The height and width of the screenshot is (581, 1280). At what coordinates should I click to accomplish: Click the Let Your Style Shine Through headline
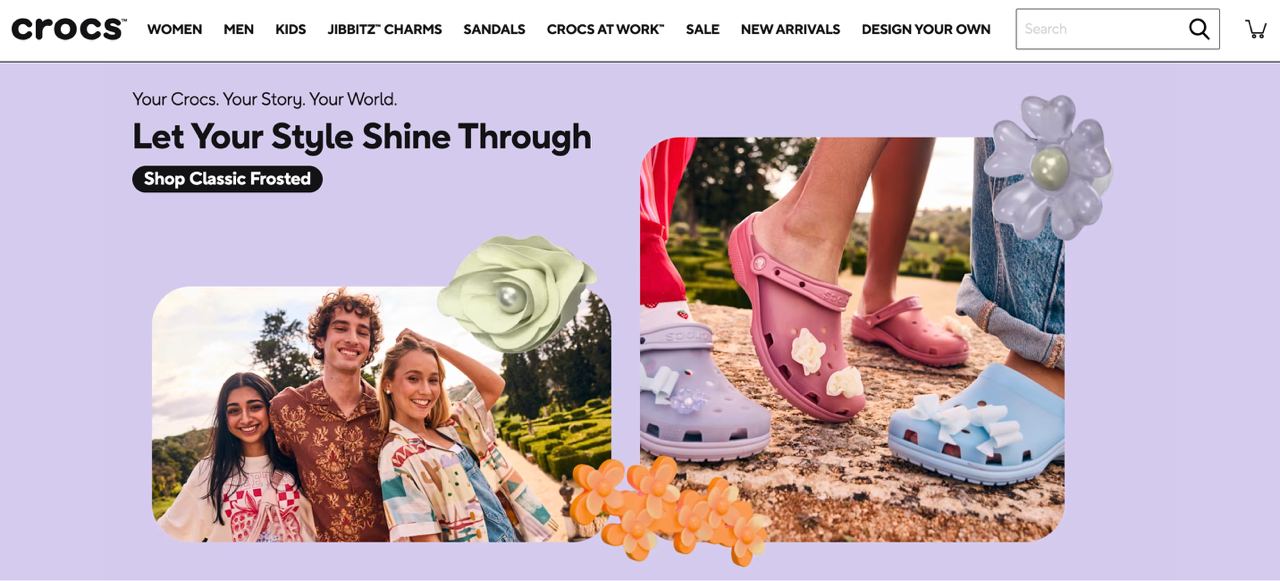click(x=362, y=137)
